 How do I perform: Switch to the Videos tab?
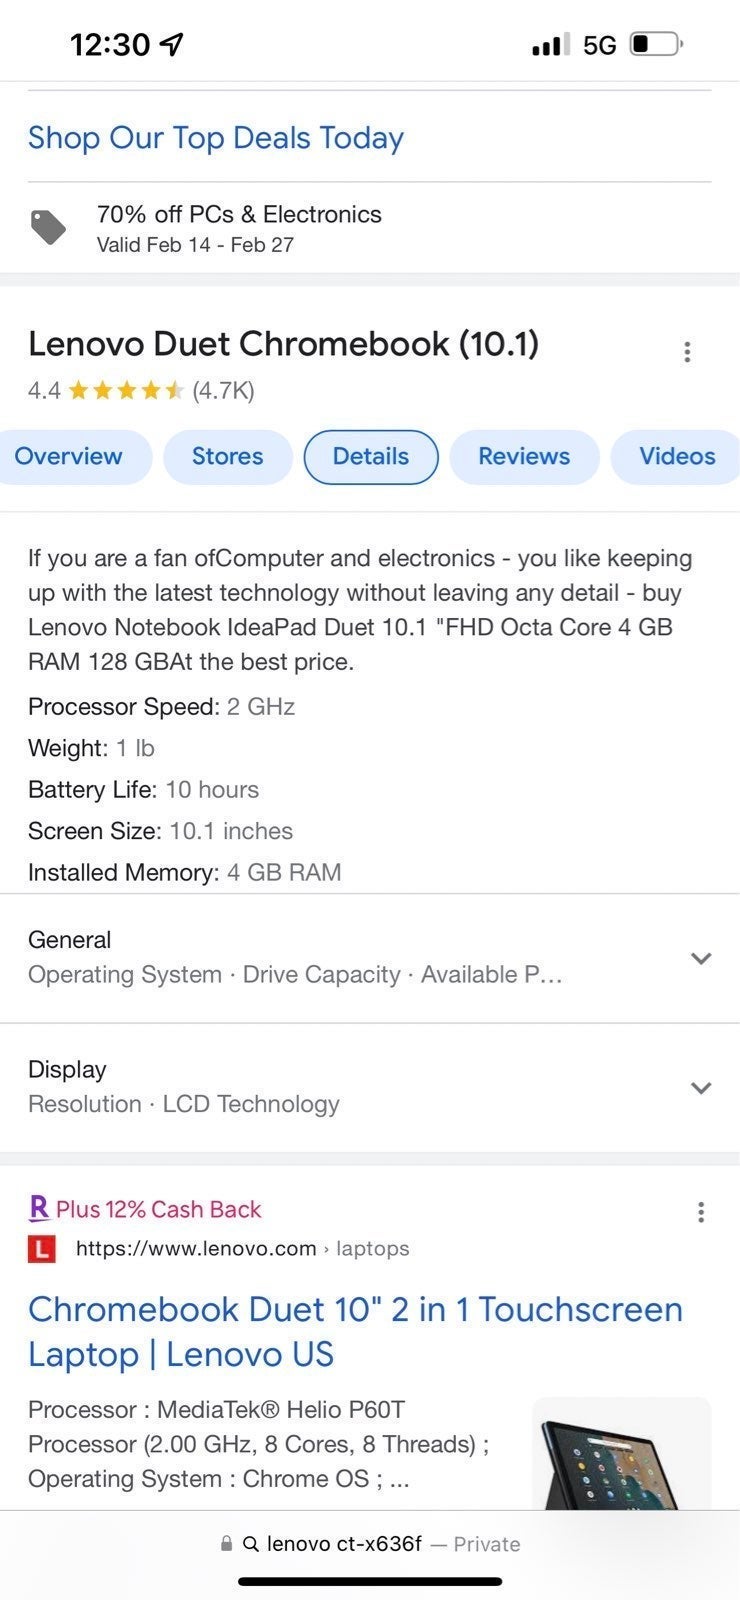pyautogui.click(x=676, y=457)
